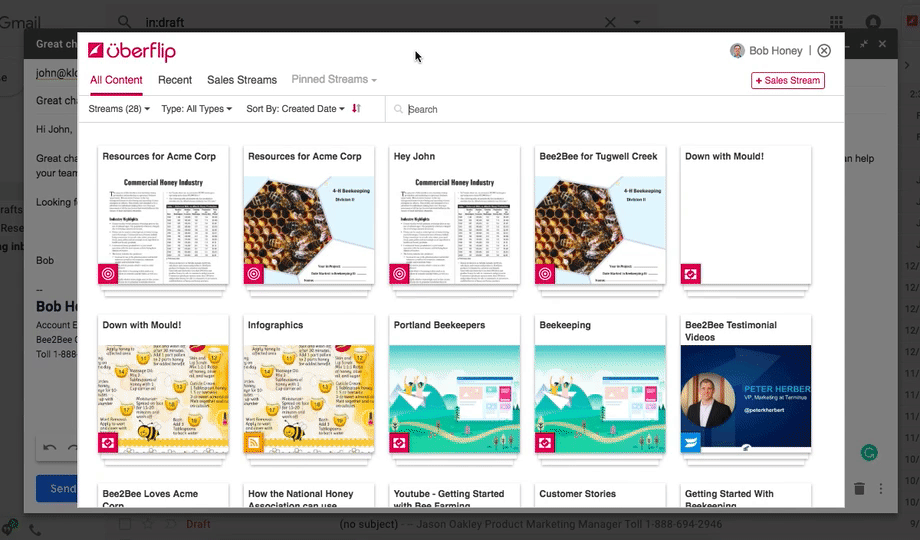Click target icon on Hey John card
Screen dimensions: 920x540
[399, 274]
